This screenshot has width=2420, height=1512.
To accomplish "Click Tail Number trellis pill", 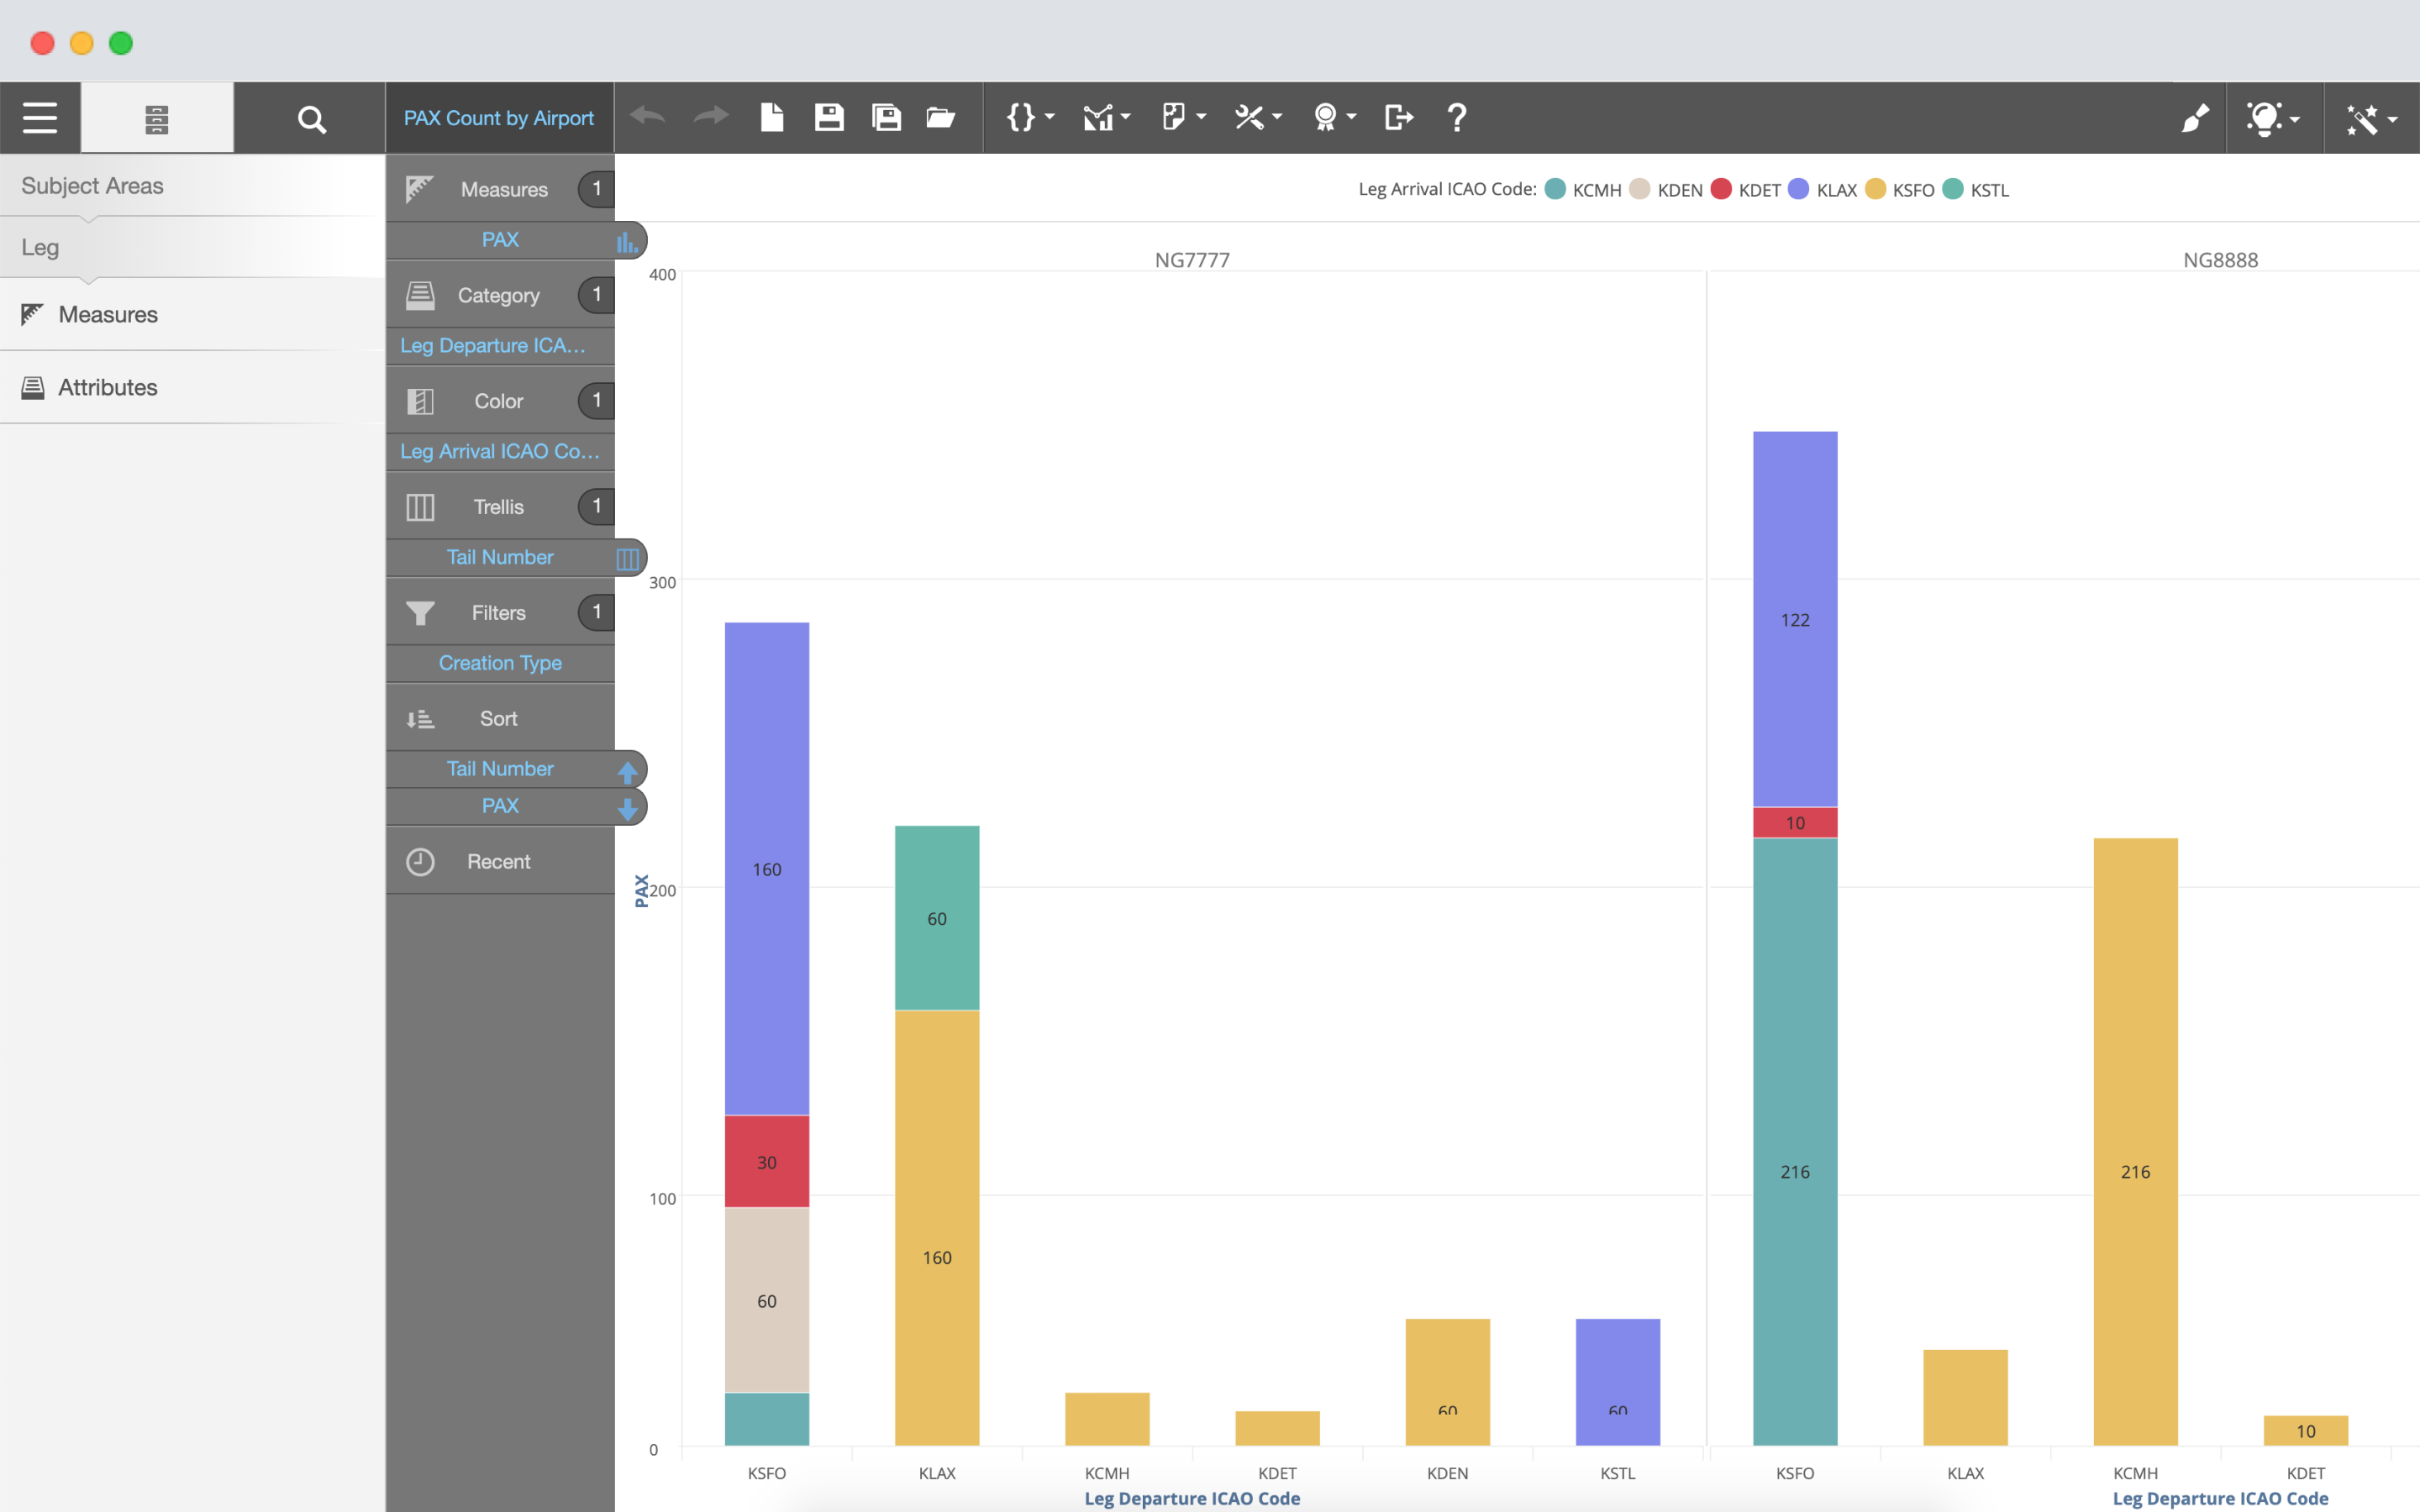I will [x=500, y=557].
